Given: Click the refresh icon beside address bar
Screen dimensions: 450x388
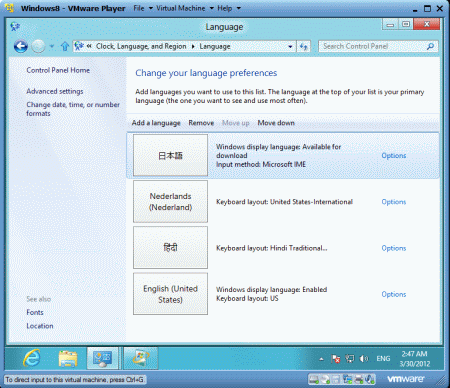Looking at the screenshot, I should coord(303,47).
